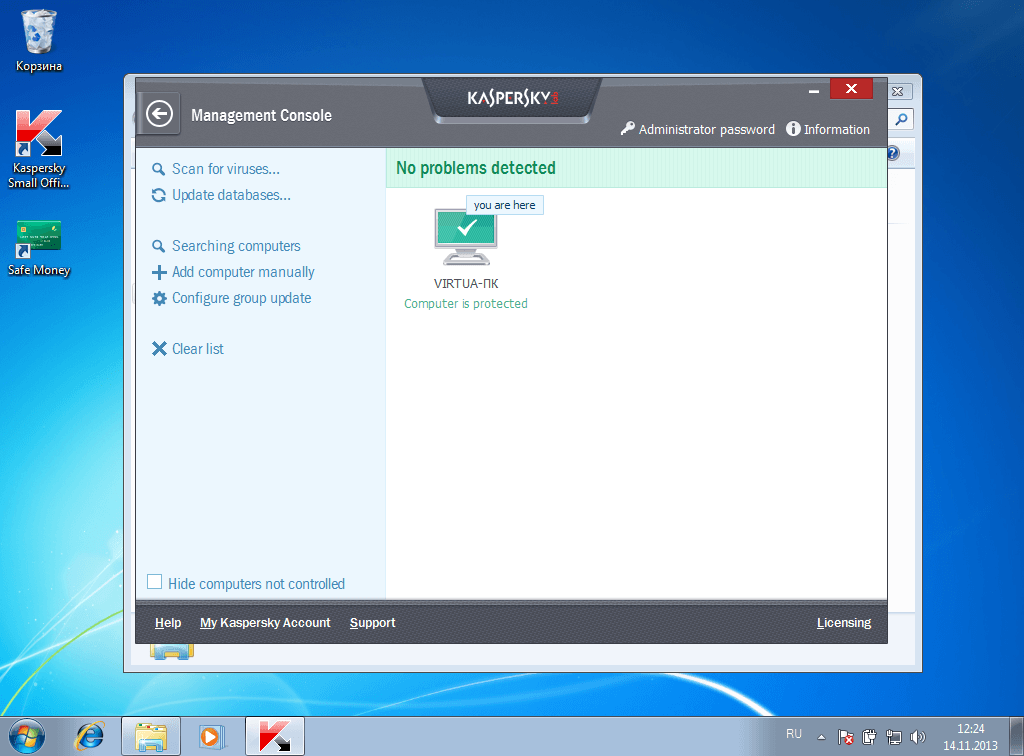Open the Information link

pyautogui.click(x=836, y=129)
